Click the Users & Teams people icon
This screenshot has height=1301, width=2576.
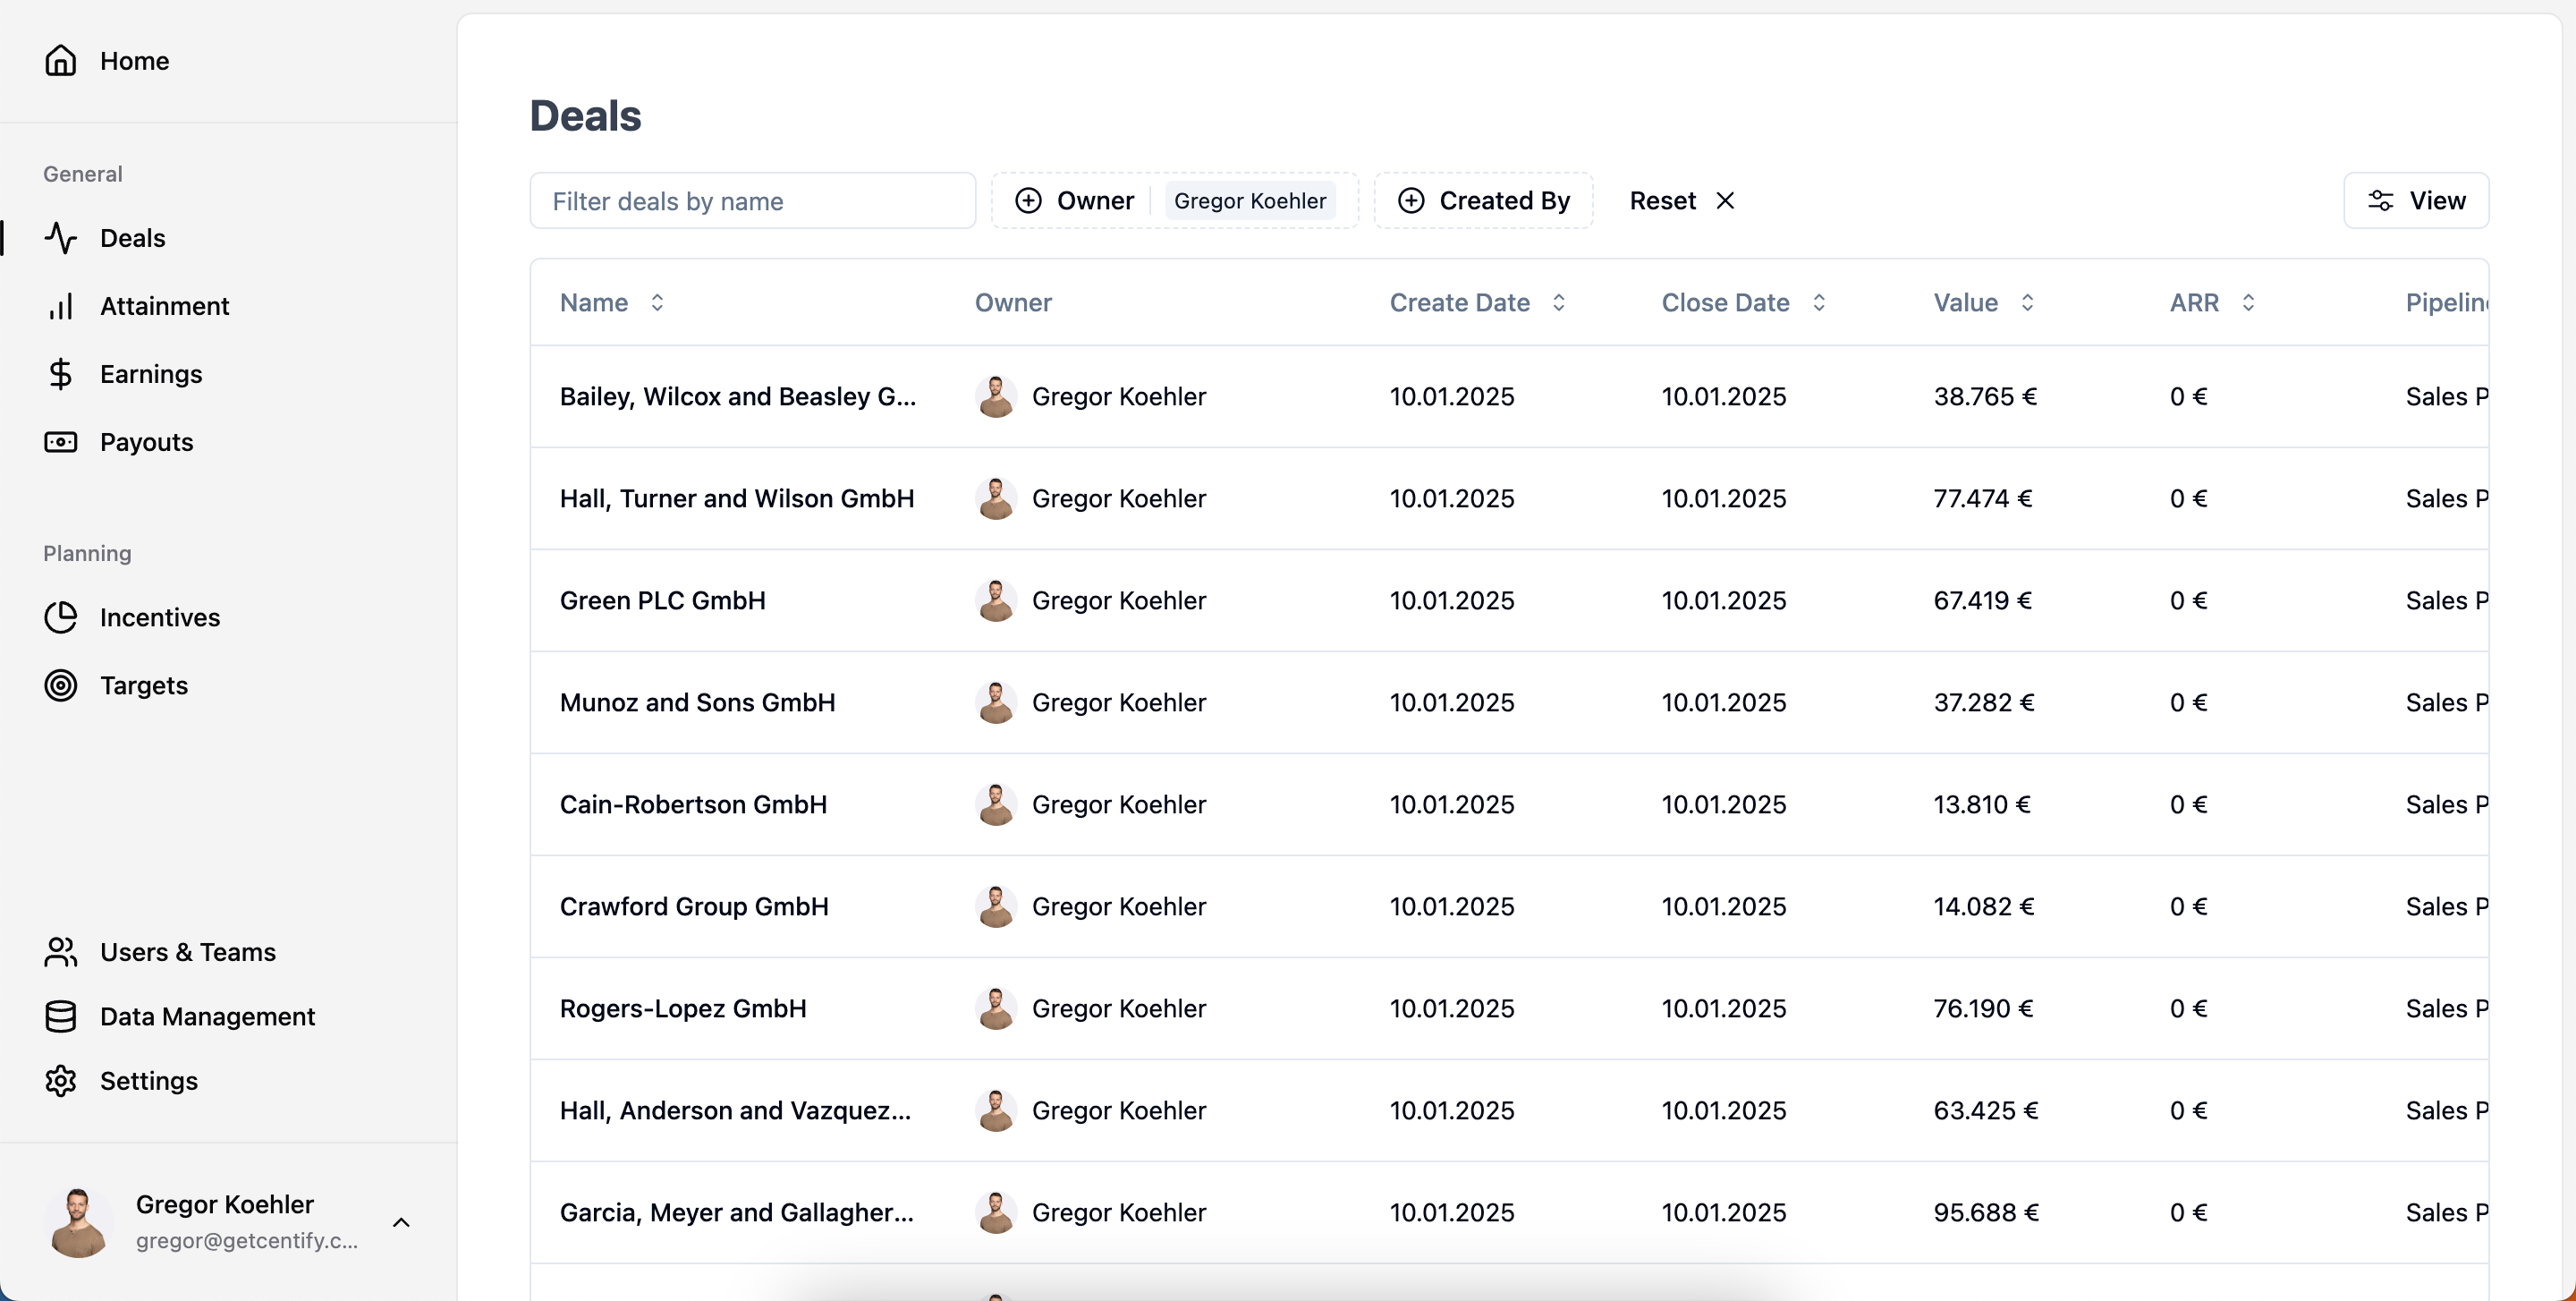click(x=60, y=952)
